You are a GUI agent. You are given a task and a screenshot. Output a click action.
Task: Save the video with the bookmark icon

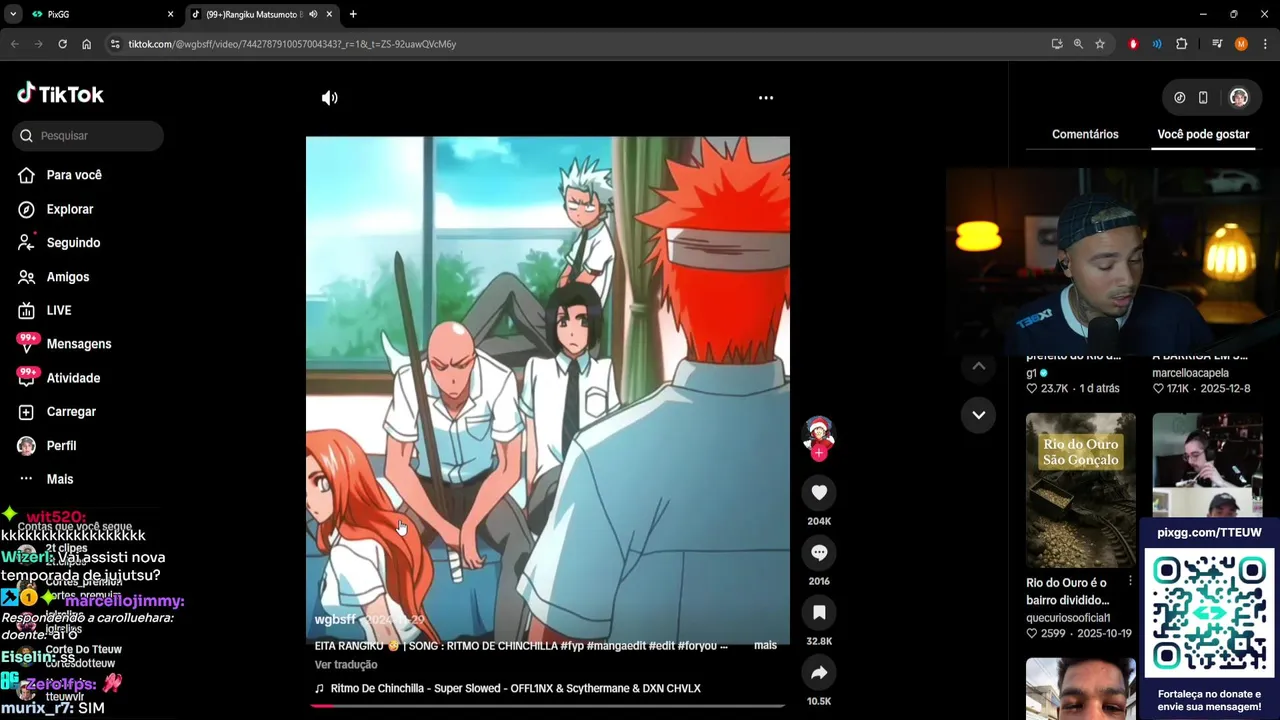click(x=819, y=612)
